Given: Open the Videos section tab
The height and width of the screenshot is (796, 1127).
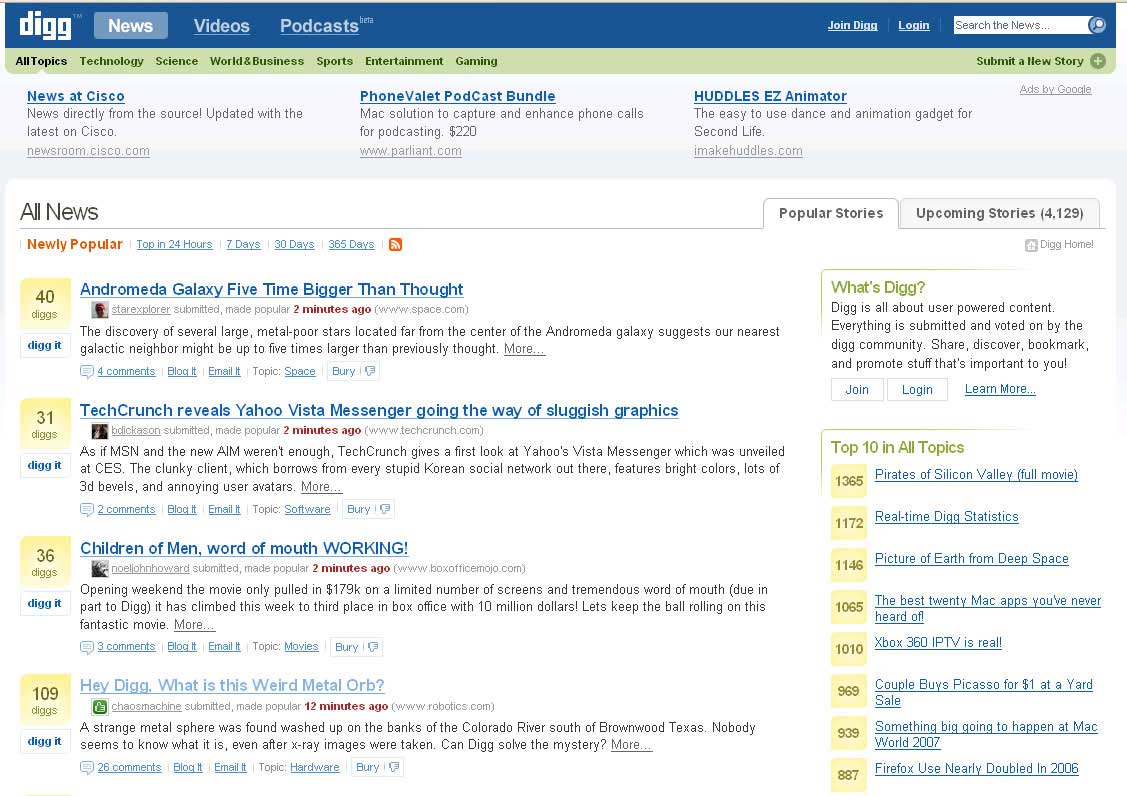Looking at the screenshot, I should (x=221, y=26).
